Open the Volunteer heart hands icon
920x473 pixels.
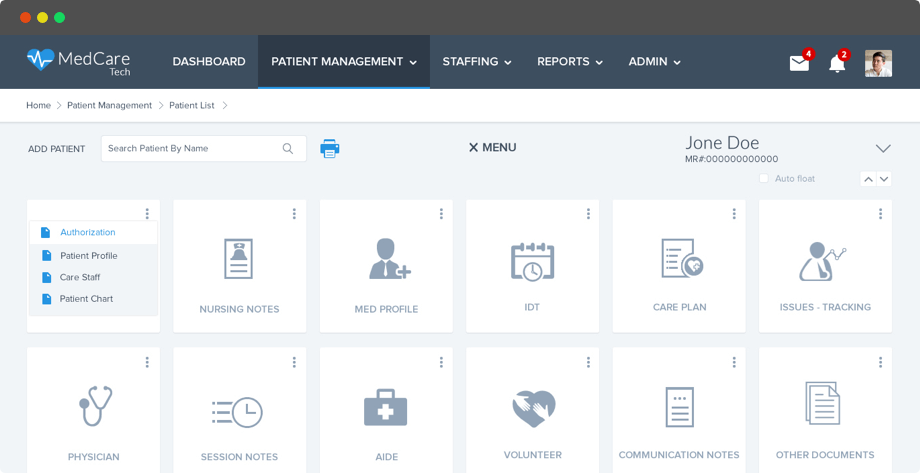pyautogui.click(x=533, y=408)
